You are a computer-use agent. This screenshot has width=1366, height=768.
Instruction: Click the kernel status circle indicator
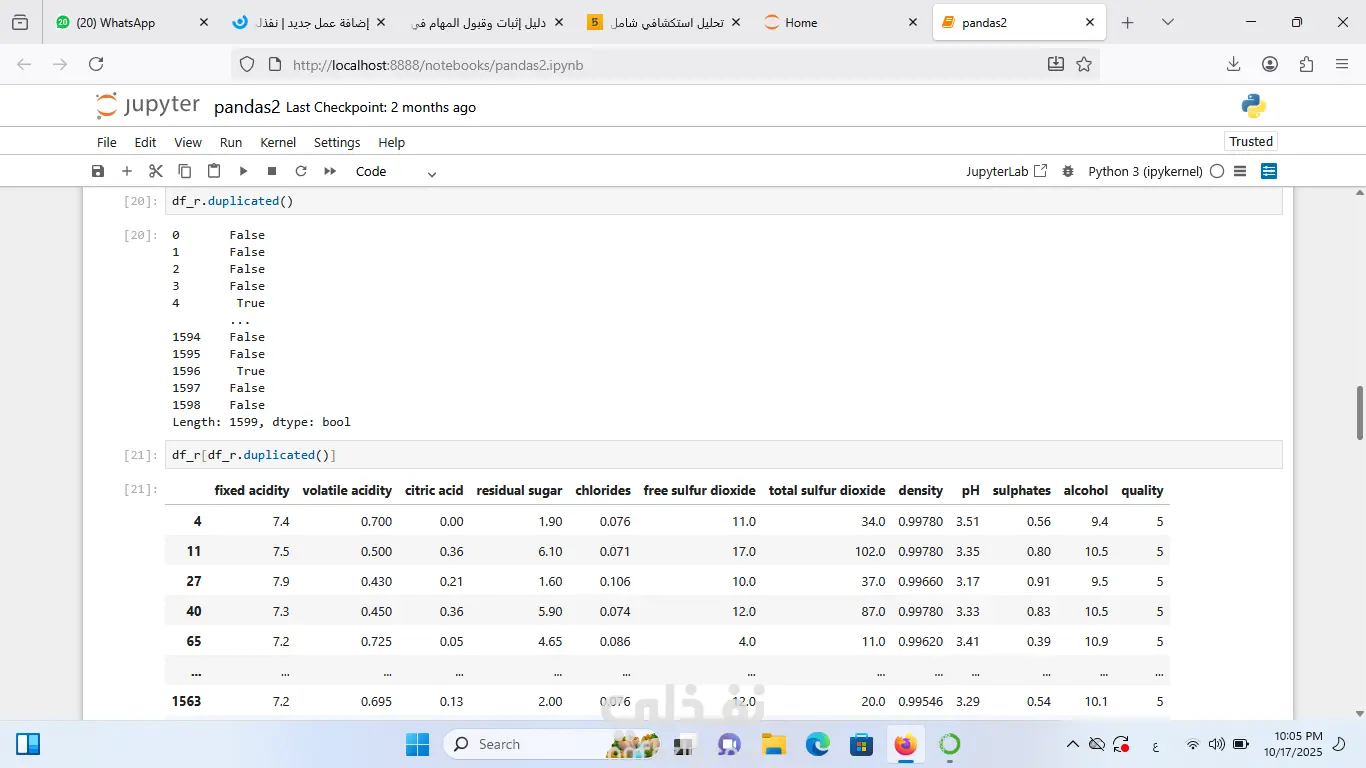click(x=1217, y=171)
